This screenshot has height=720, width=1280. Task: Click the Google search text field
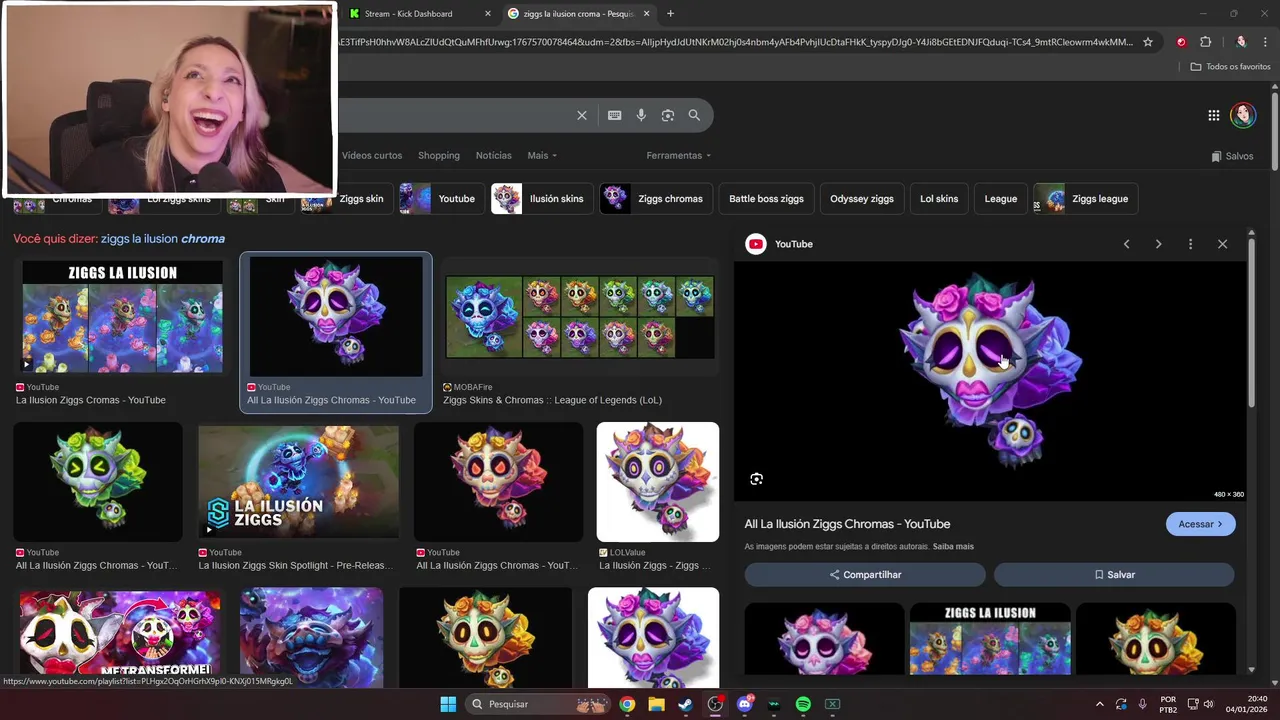455,115
